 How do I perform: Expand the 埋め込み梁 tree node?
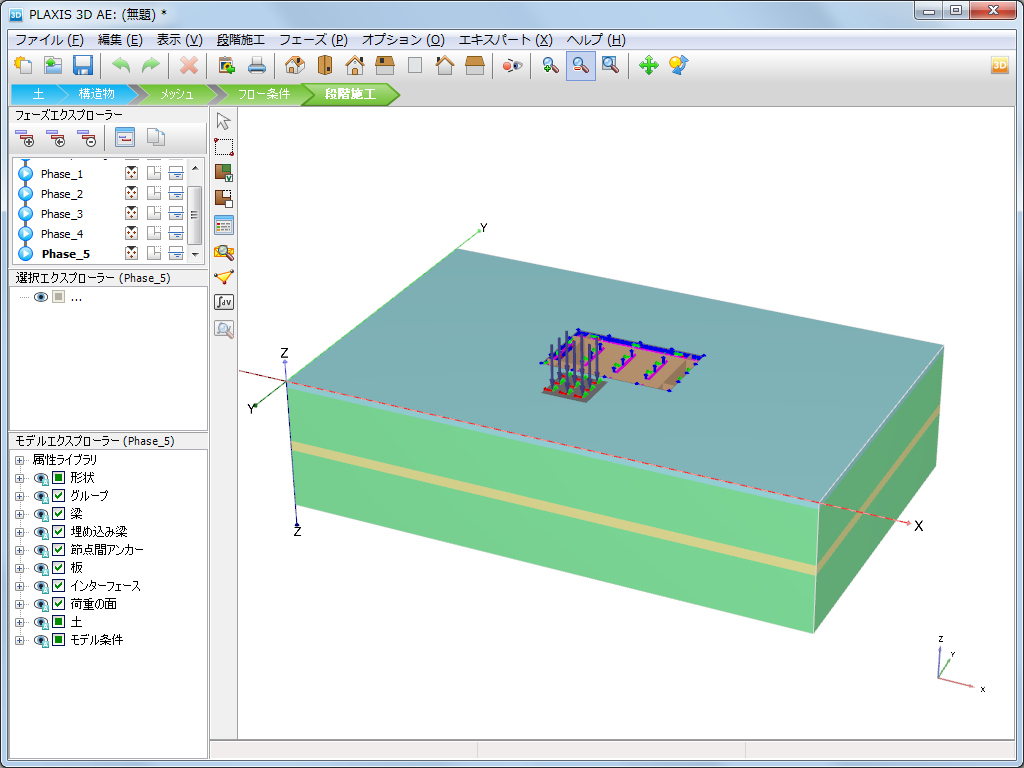click(x=19, y=532)
